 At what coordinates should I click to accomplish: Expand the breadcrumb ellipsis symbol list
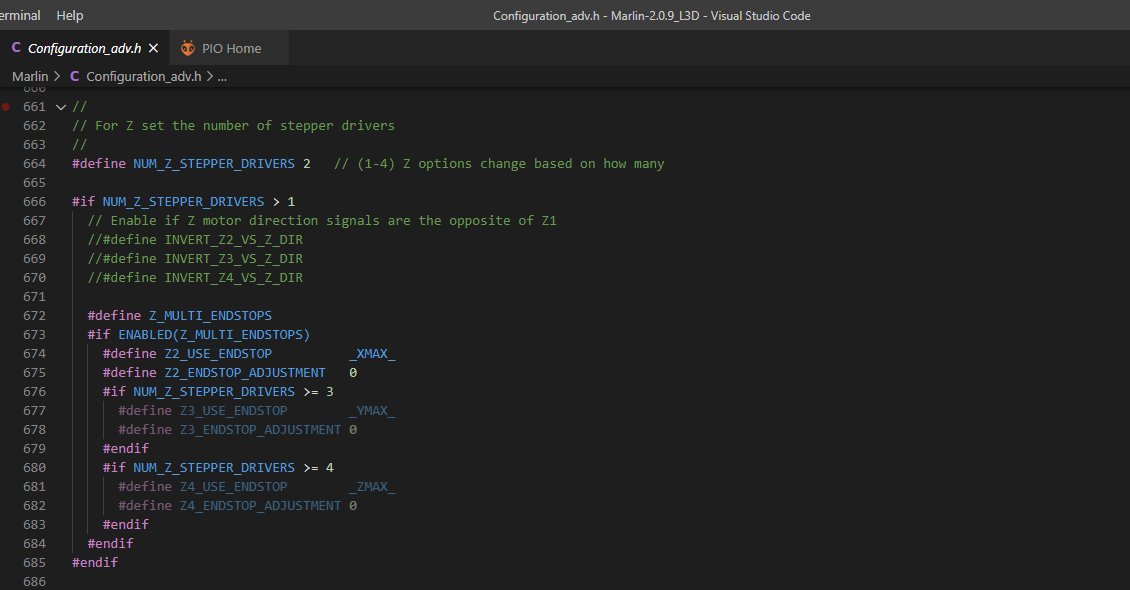tap(222, 76)
